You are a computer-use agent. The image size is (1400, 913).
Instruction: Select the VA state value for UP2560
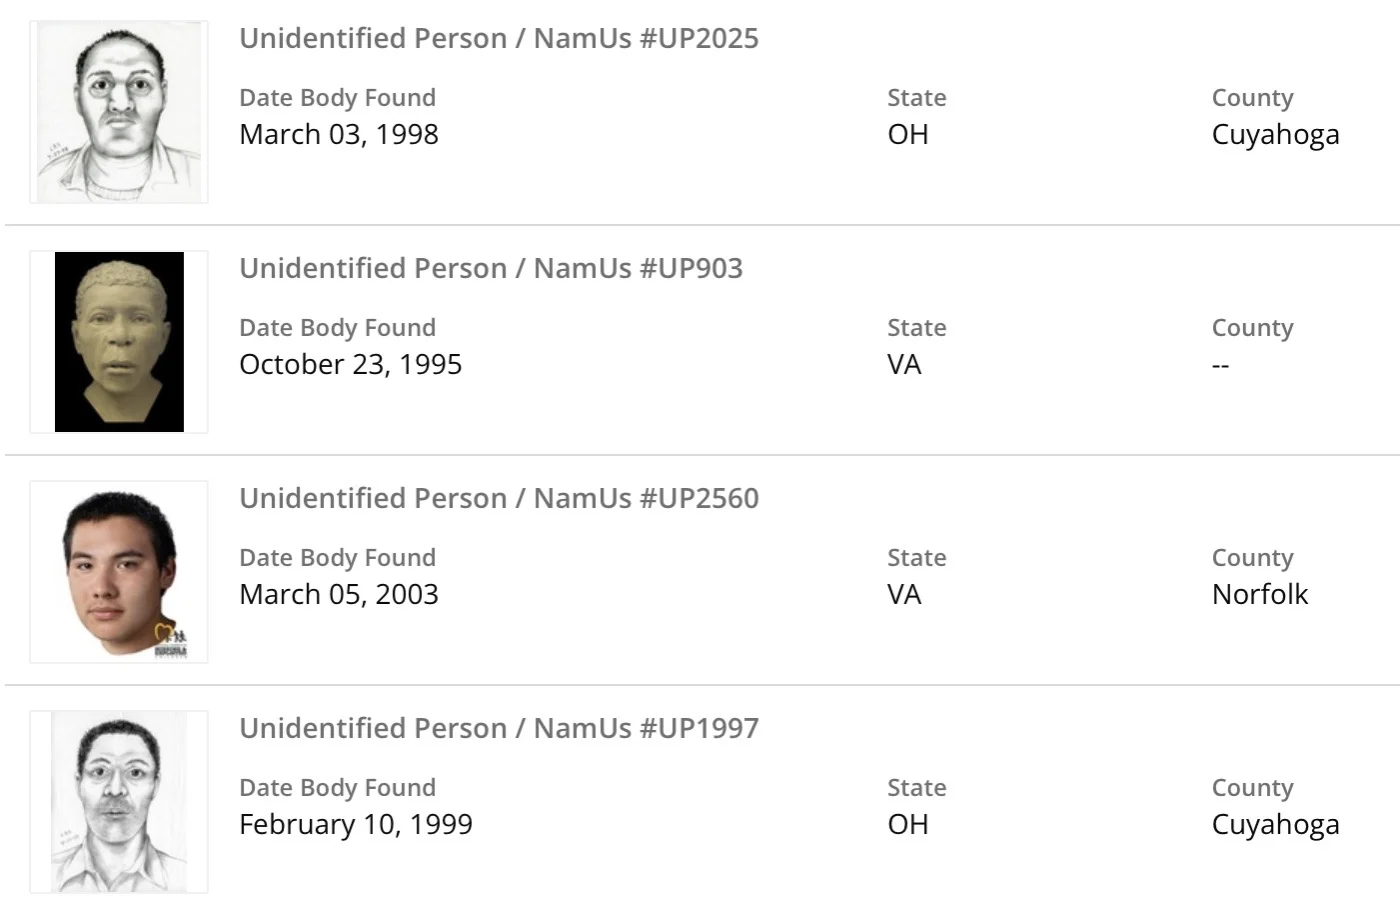pos(904,594)
